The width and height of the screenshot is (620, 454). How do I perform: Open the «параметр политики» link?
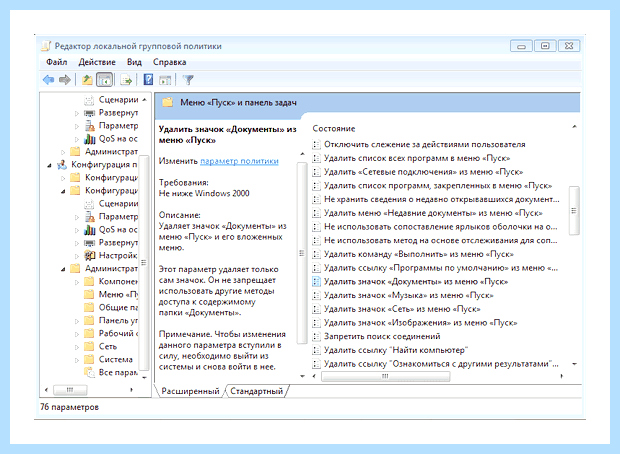click(x=239, y=161)
